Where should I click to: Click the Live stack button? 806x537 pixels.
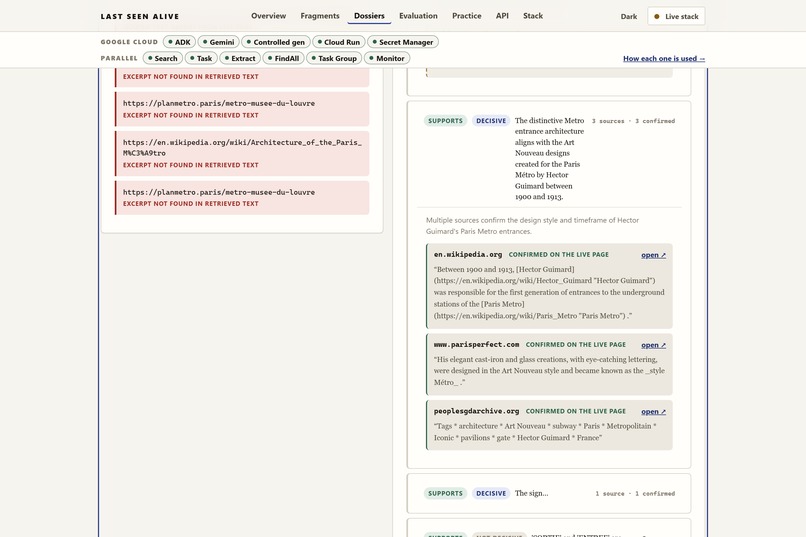(x=676, y=16)
